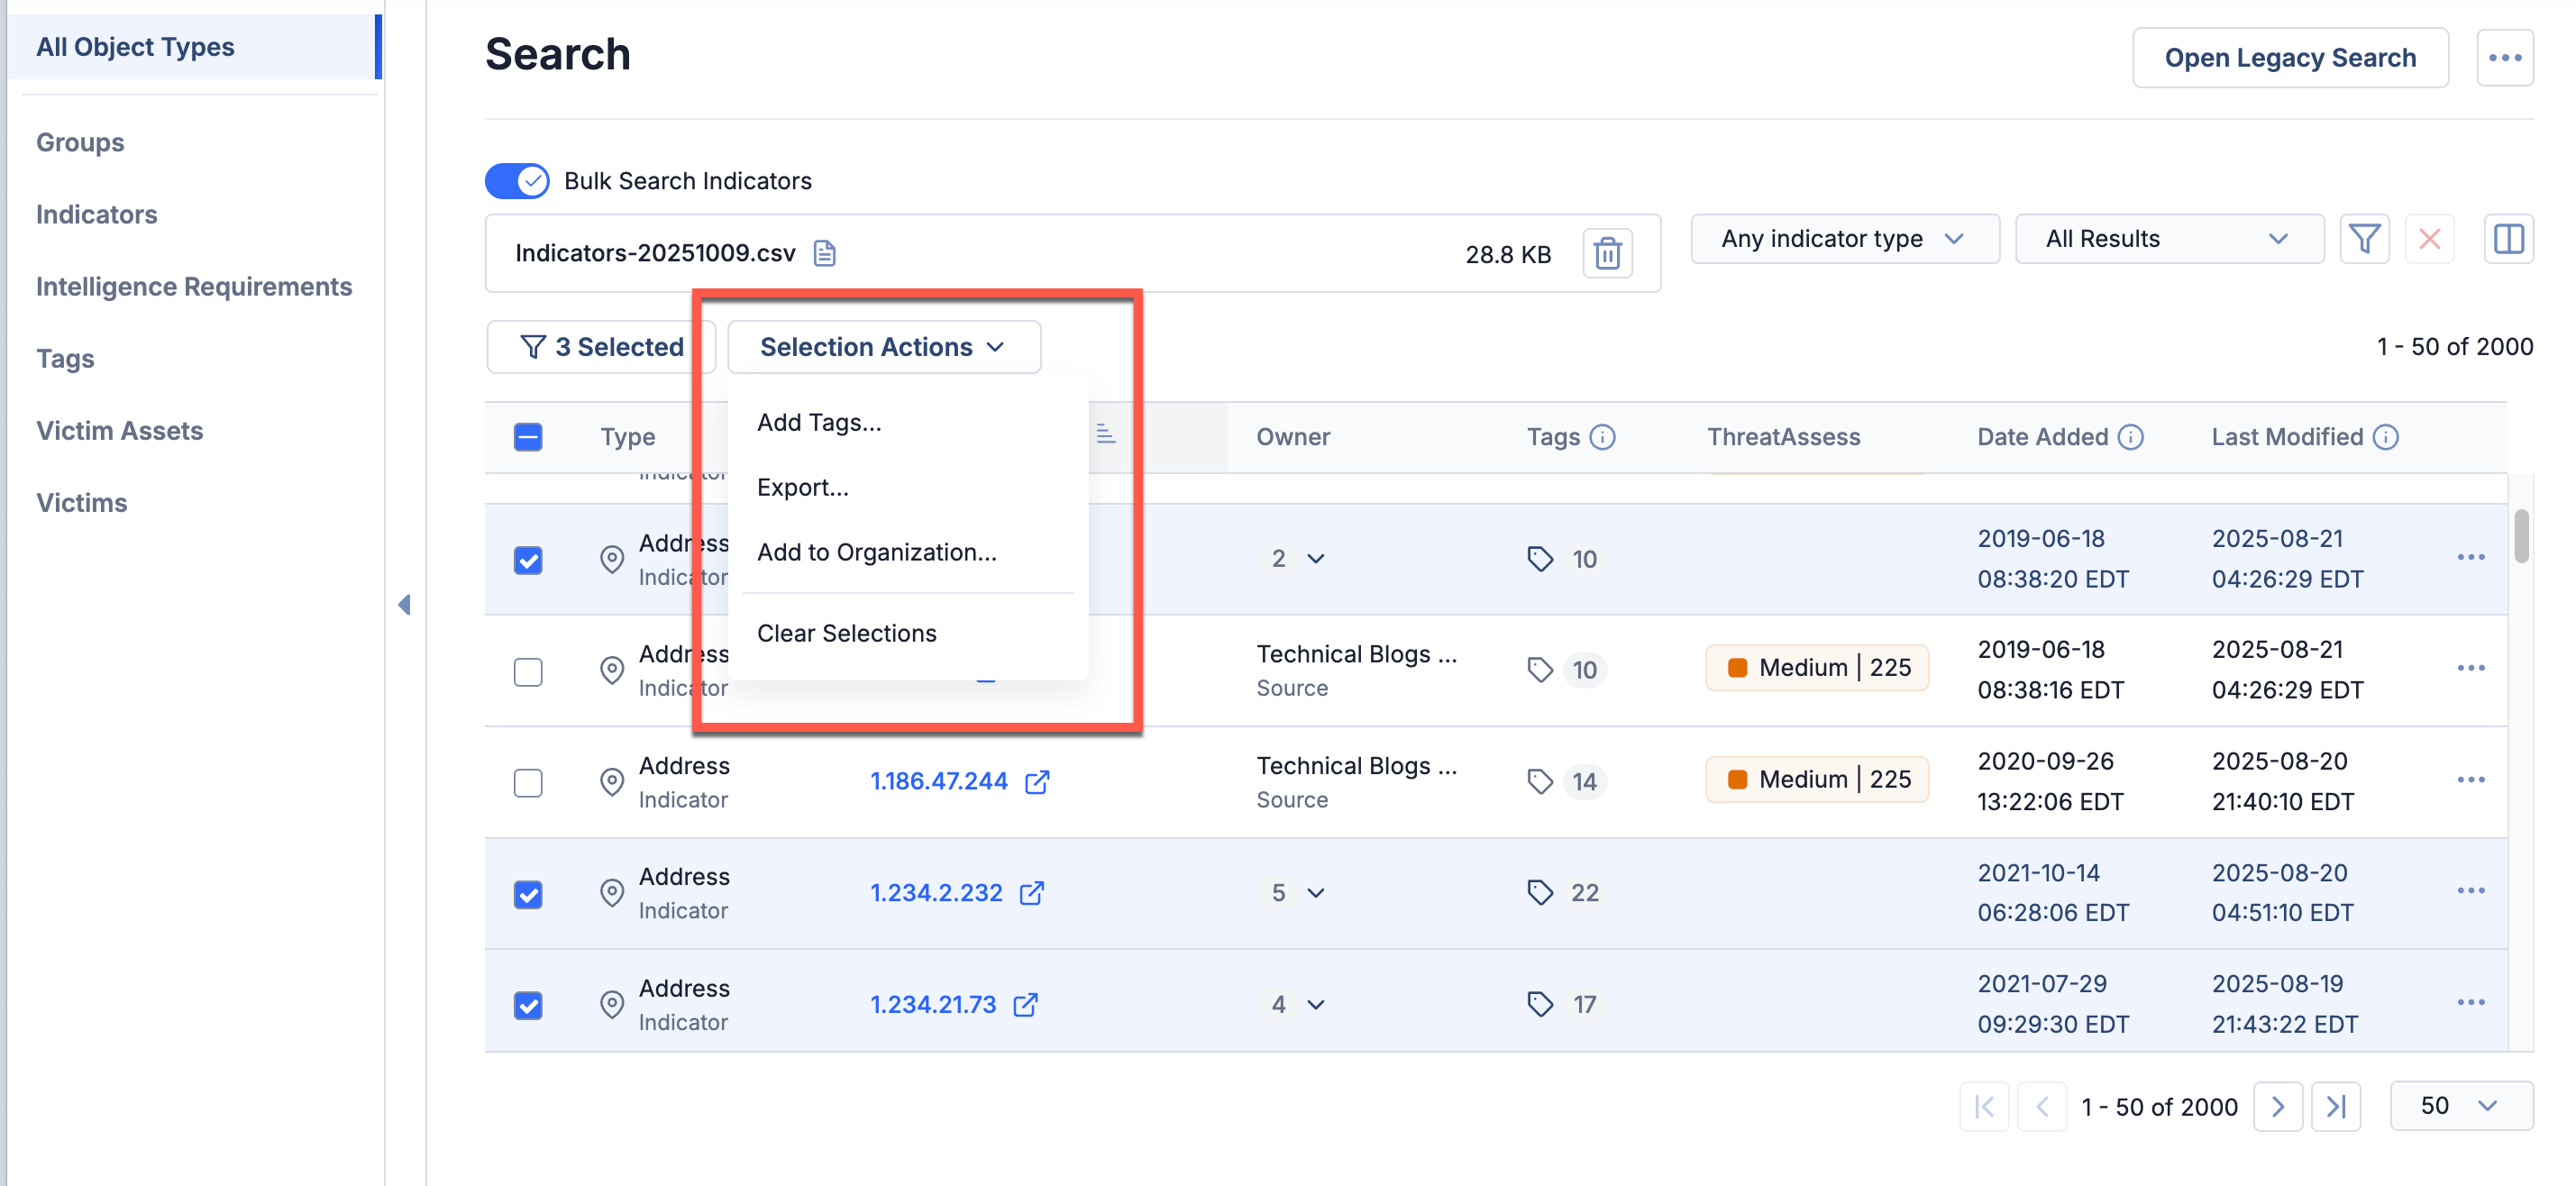Clear the bulk search with the red X
The width and height of the screenshot is (2576, 1186).
click(x=2430, y=238)
